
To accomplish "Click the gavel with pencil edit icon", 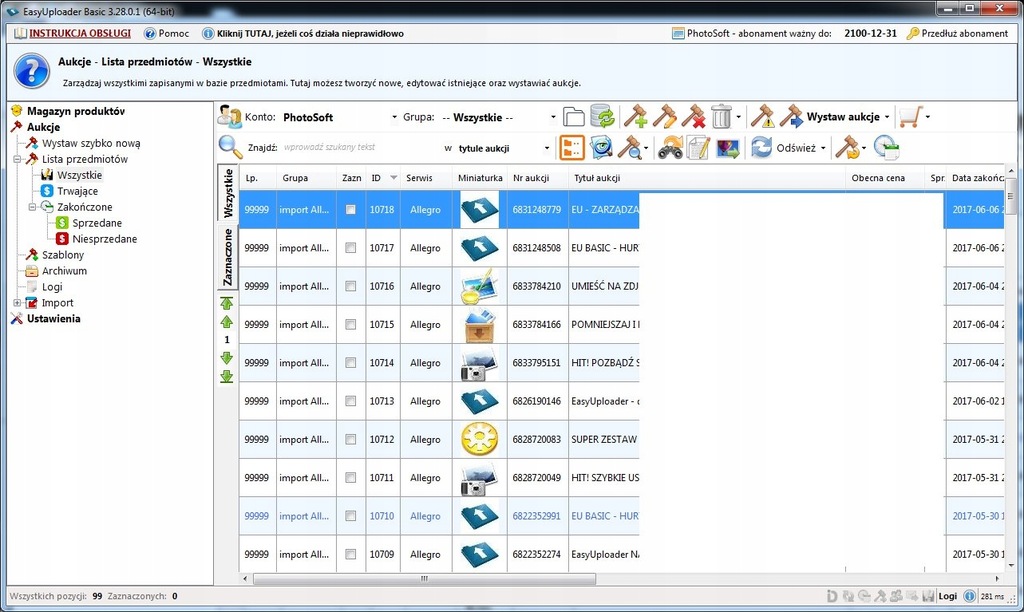I will coord(664,117).
